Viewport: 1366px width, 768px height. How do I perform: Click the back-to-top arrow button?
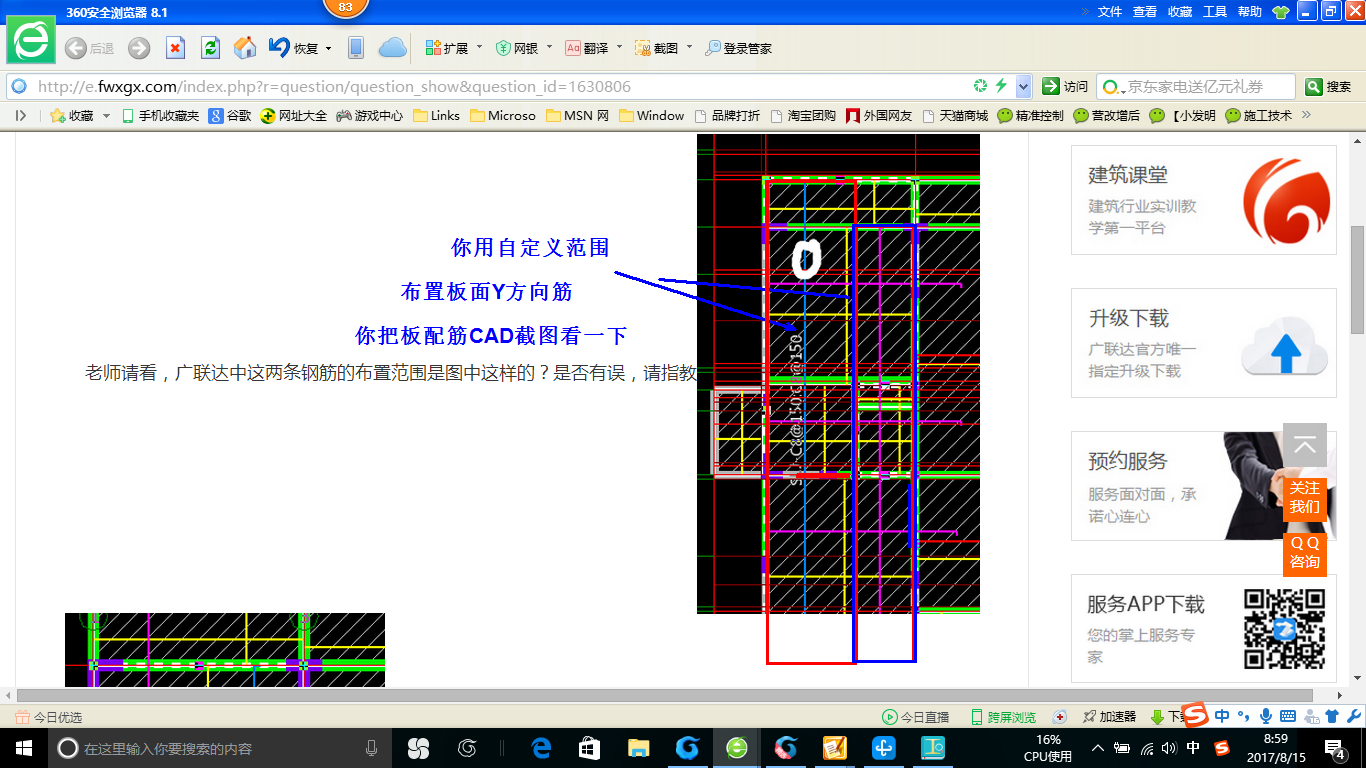coord(1305,445)
